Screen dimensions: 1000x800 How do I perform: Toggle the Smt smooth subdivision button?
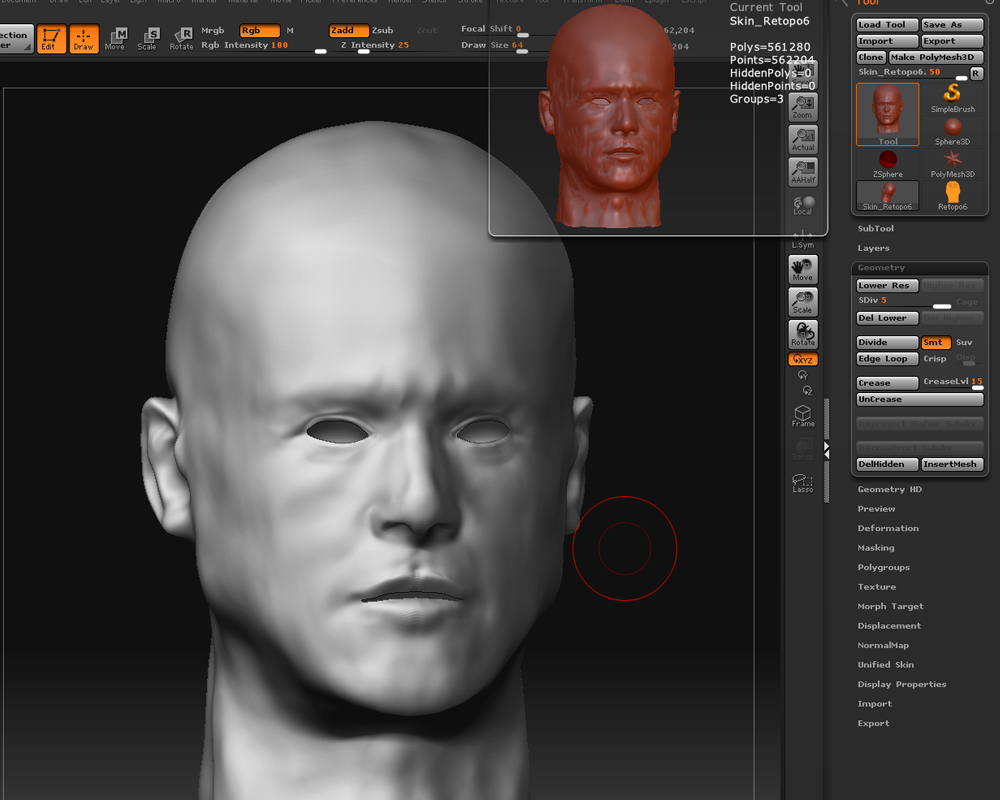pos(934,342)
